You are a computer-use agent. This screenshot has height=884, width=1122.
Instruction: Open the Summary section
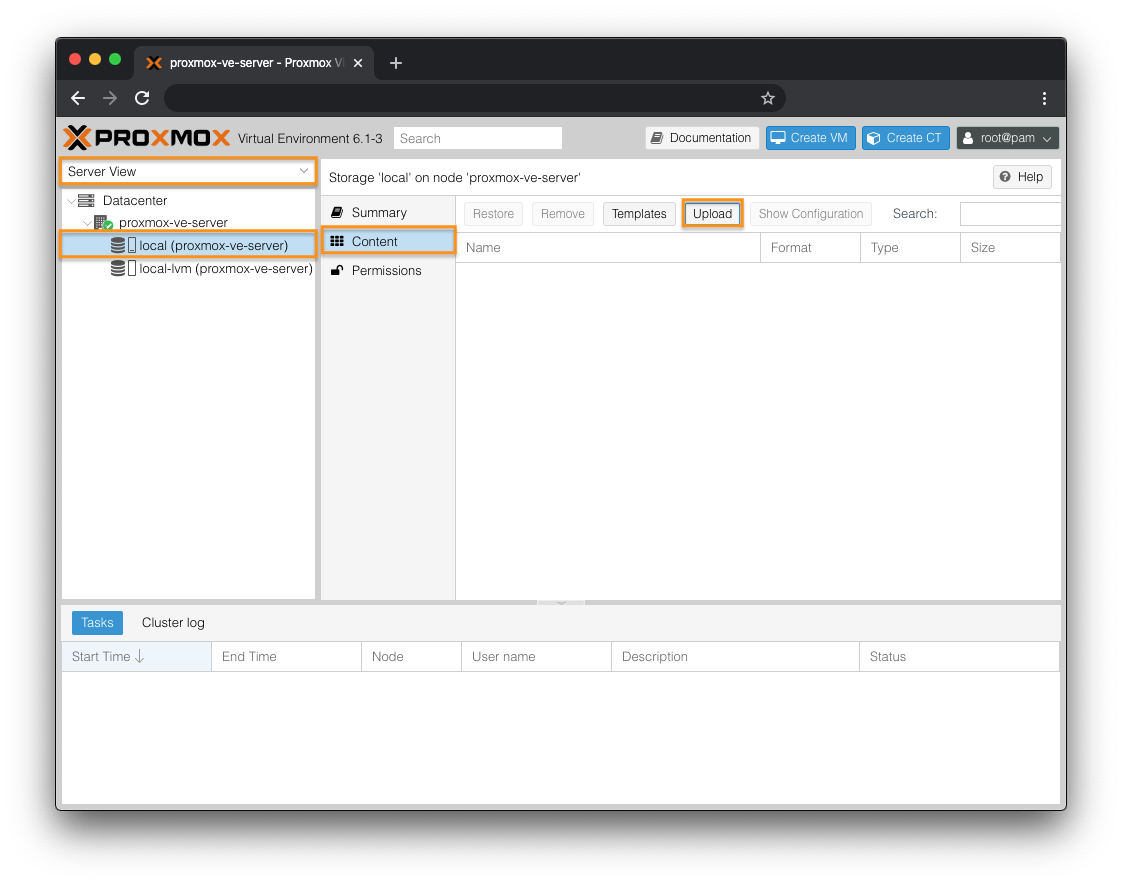pos(388,213)
